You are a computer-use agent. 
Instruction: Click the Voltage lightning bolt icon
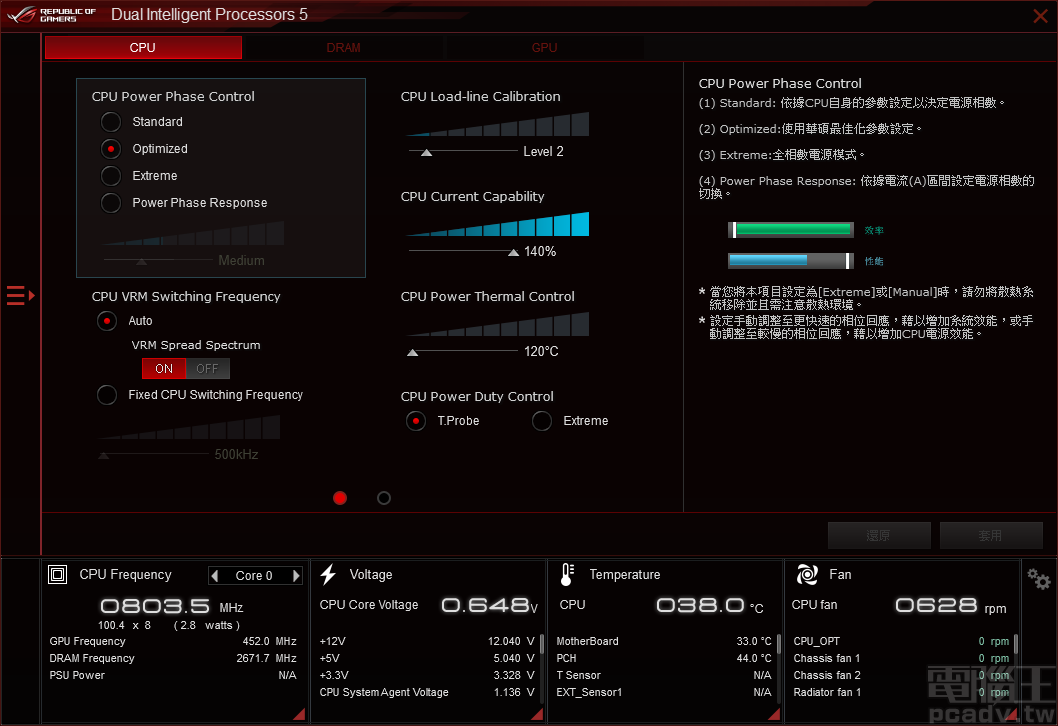[x=328, y=574]
